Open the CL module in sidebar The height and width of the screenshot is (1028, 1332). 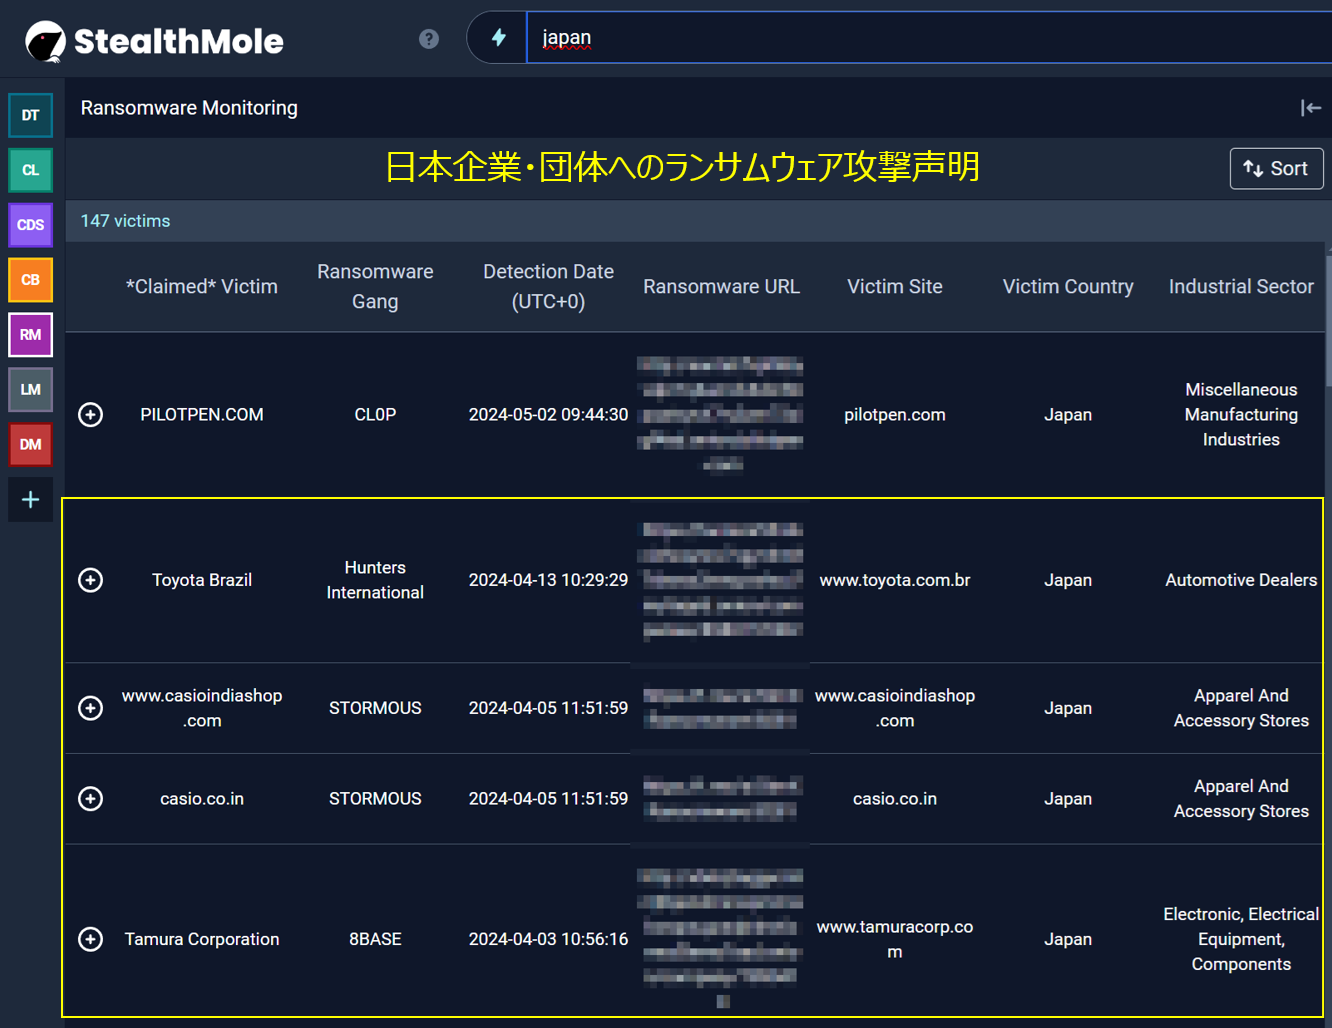pyautogui.click(x=30, y=170)
